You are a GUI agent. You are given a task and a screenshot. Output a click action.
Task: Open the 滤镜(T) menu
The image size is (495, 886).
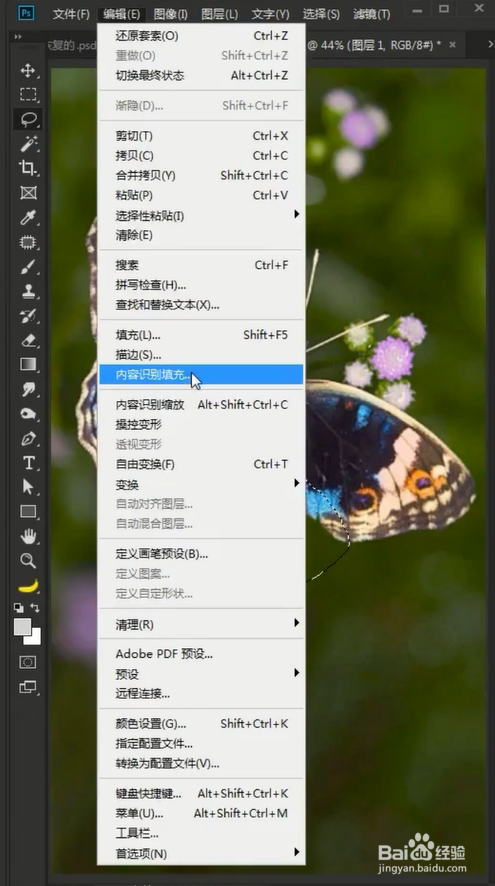[371, 14]
